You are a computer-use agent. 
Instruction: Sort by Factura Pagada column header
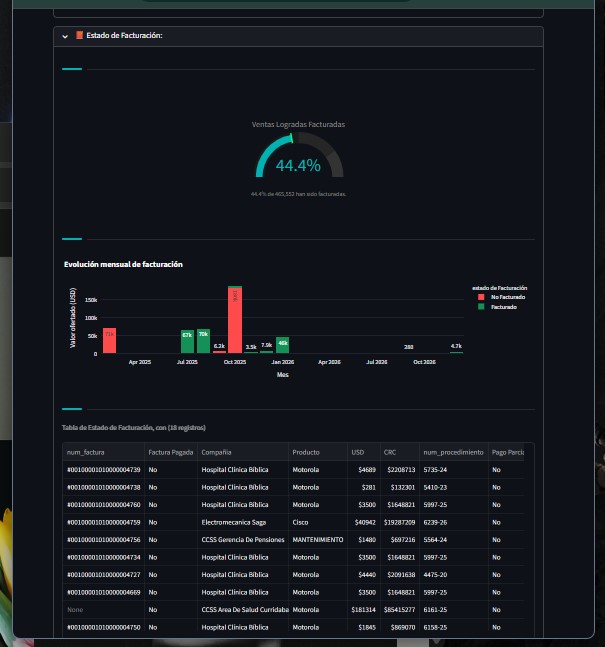coord(171,452)
